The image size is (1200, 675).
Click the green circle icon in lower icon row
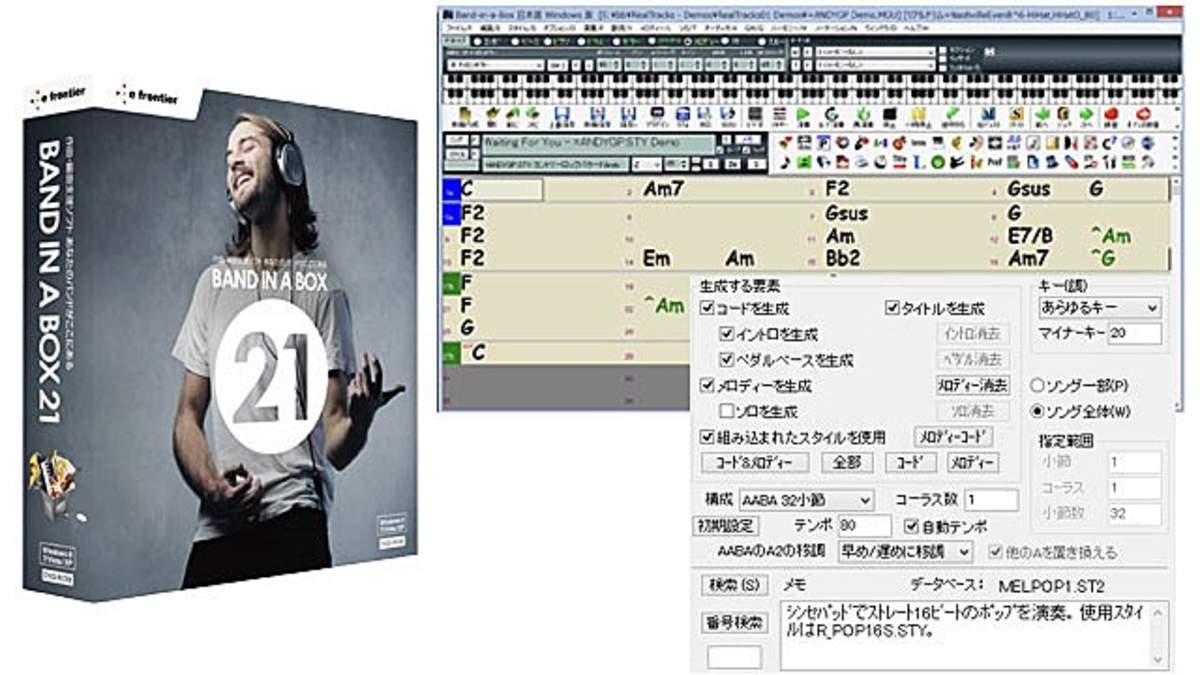click(x=938, y=161)
